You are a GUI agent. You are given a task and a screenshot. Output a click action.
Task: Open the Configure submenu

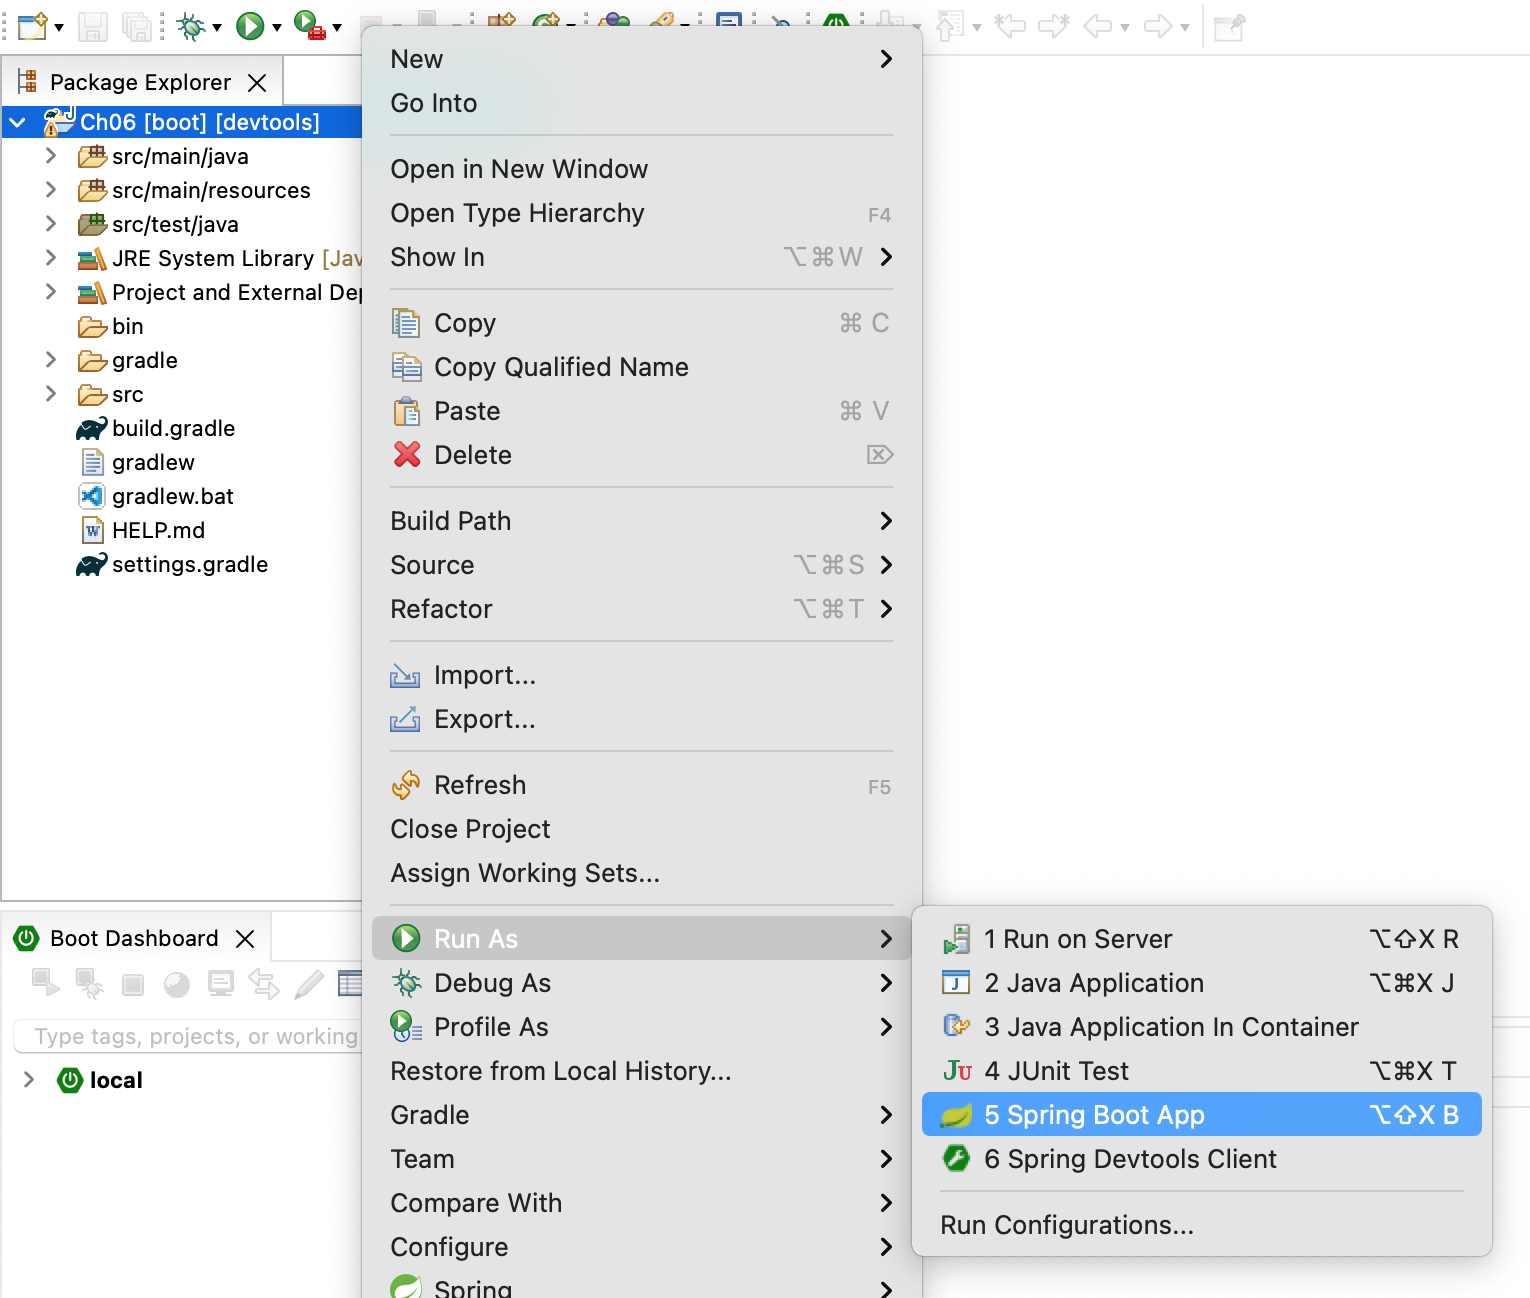point(641,1247)
